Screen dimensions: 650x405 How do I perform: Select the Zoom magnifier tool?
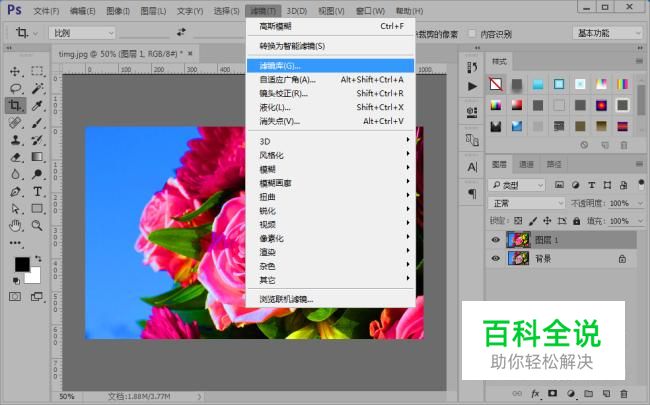click(37, 226)
